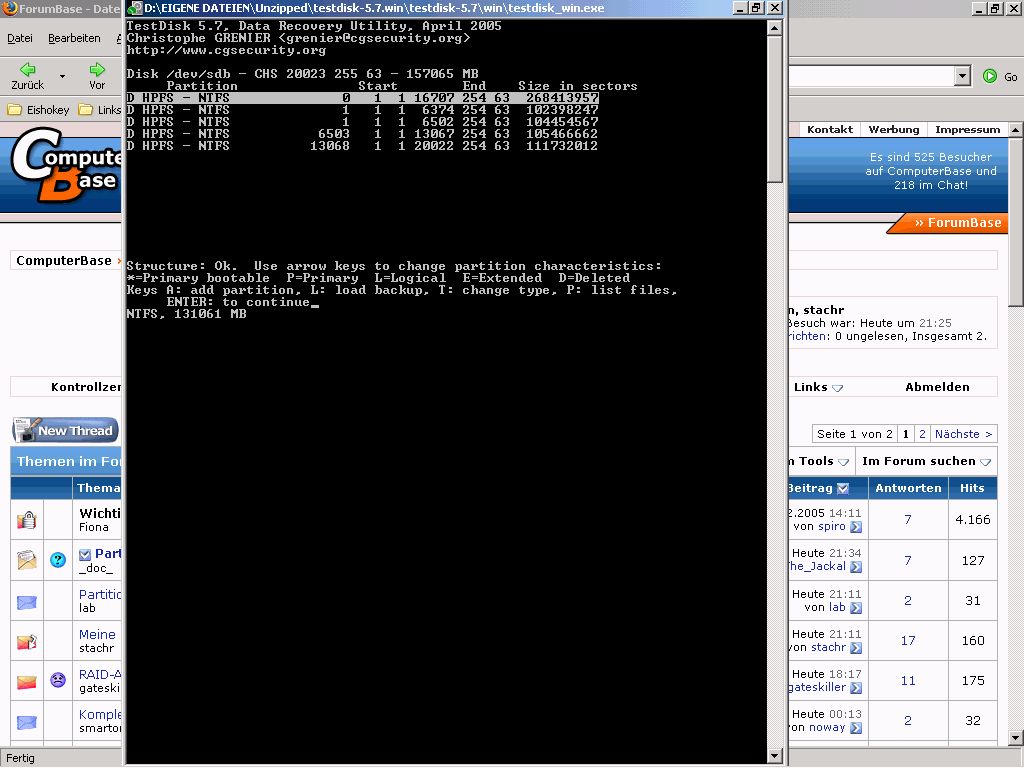Go to last post by noway
This screenshot has height=768, width=1024.
coord(856,728)
